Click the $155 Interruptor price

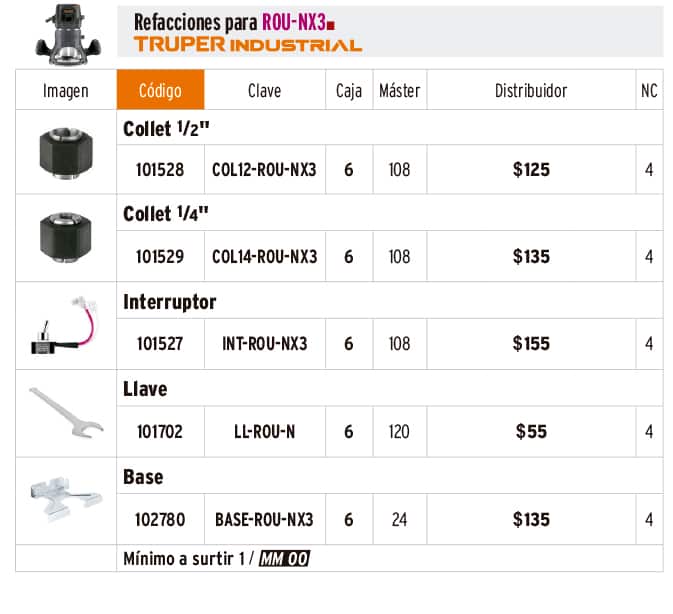[x=531, y=344]
